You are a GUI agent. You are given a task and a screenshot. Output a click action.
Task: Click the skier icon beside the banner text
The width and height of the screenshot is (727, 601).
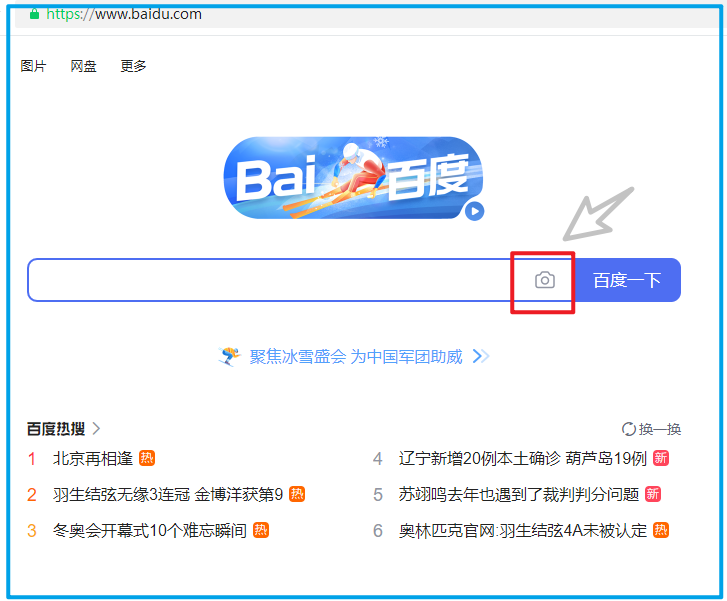click(230, 357)
